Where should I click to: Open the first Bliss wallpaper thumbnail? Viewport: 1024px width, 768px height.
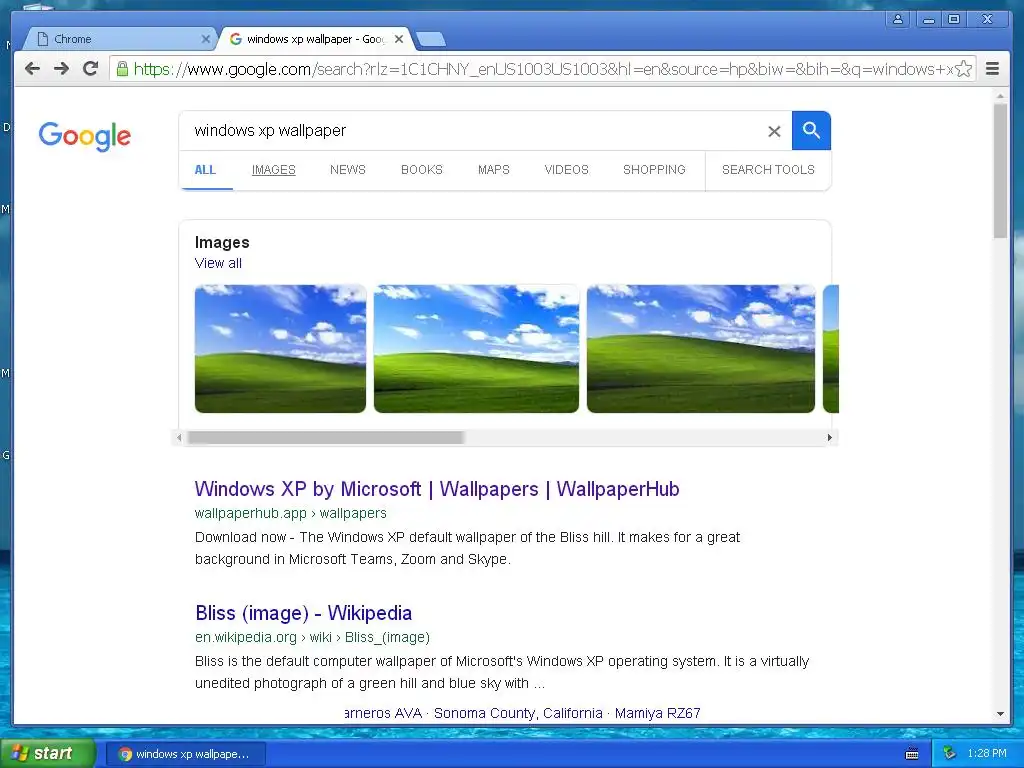(x=280, y=349)
